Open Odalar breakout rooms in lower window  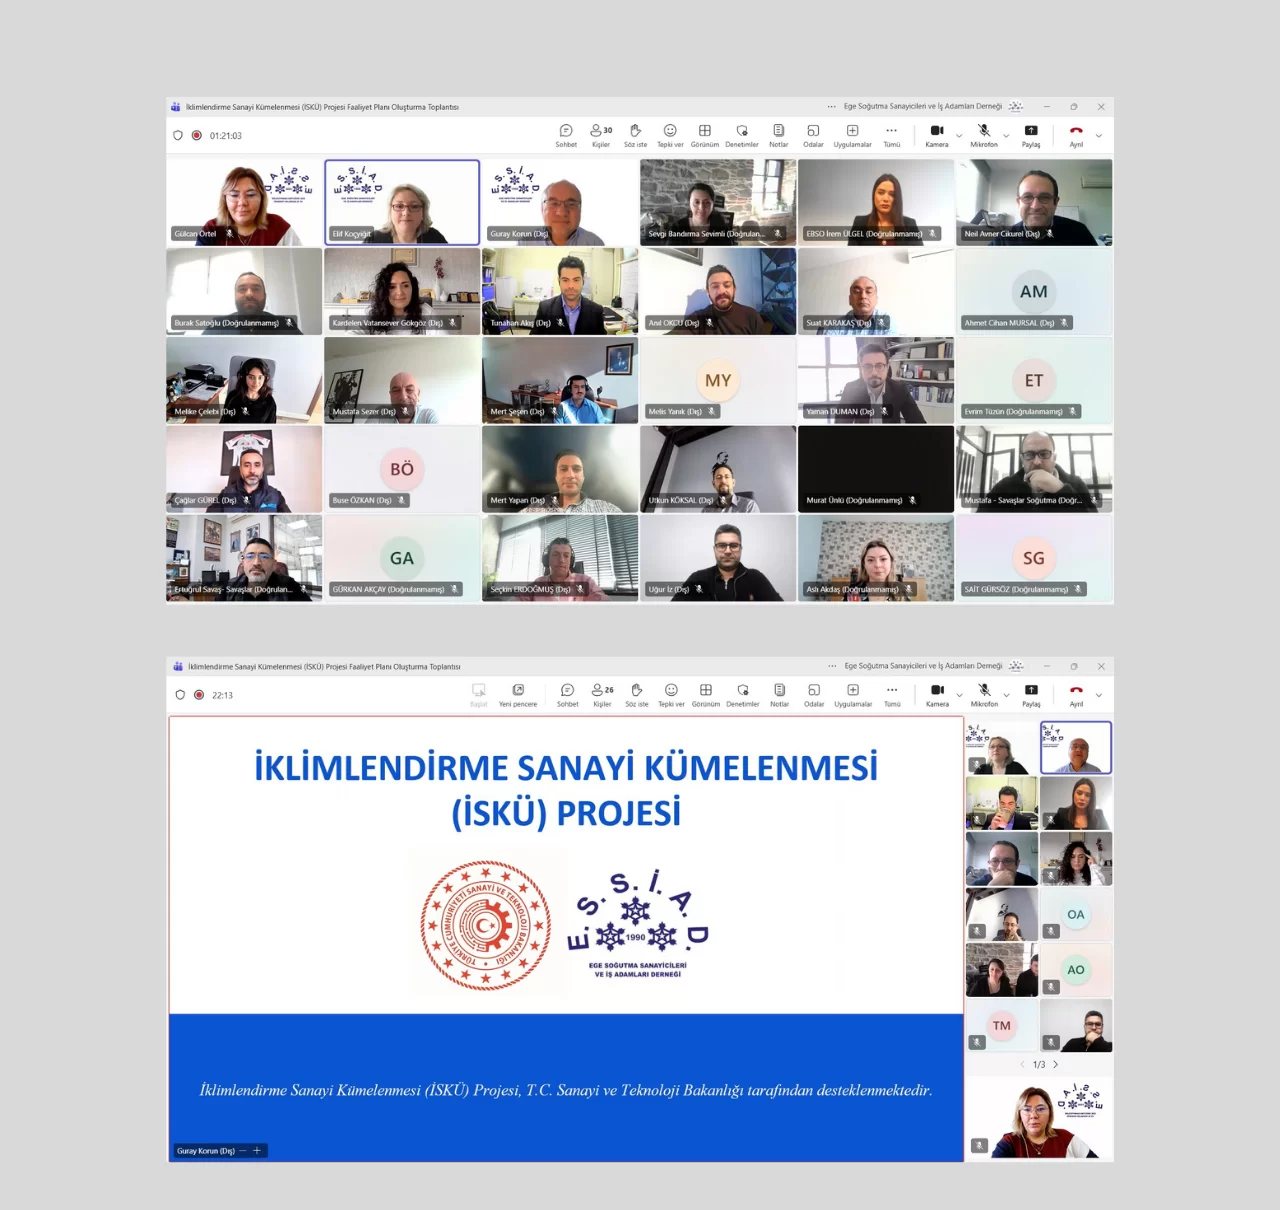[x=814, y=694]
